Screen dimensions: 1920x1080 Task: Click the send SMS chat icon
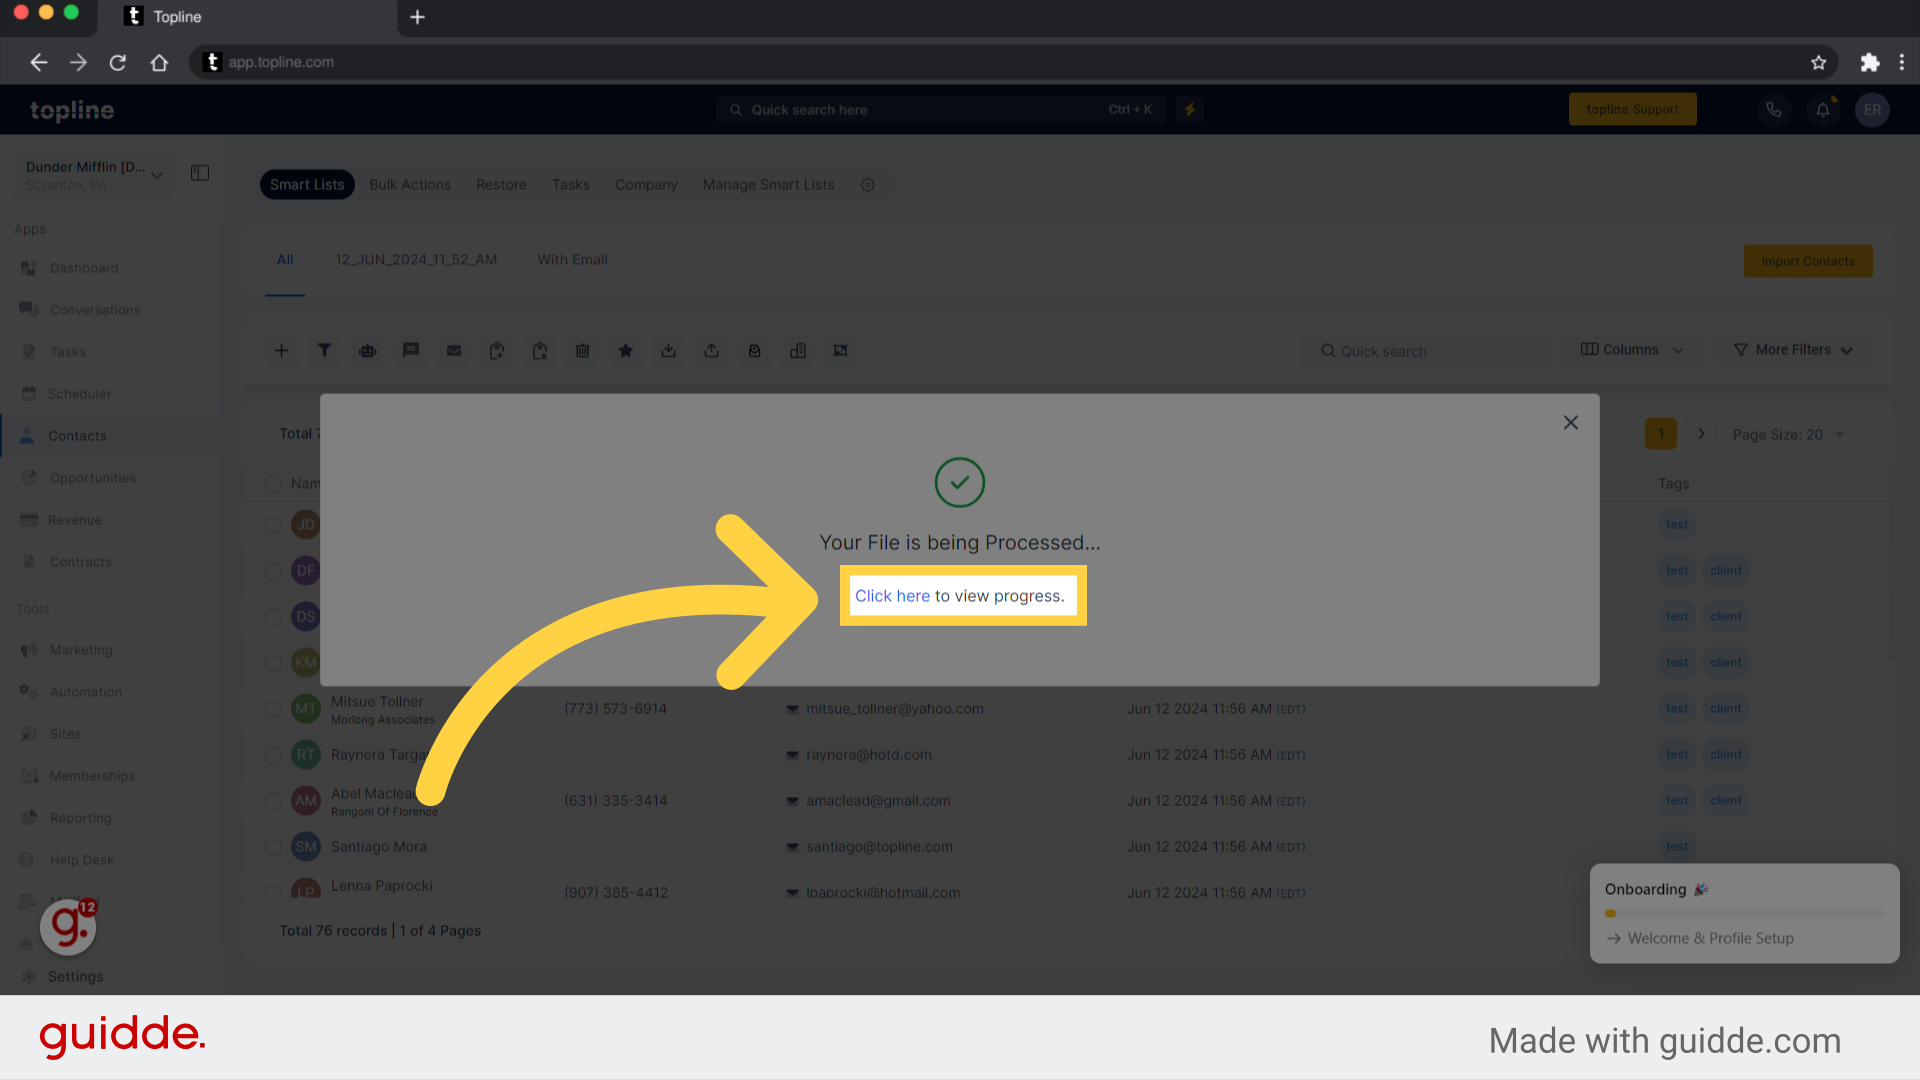click(x=411, y=350)
